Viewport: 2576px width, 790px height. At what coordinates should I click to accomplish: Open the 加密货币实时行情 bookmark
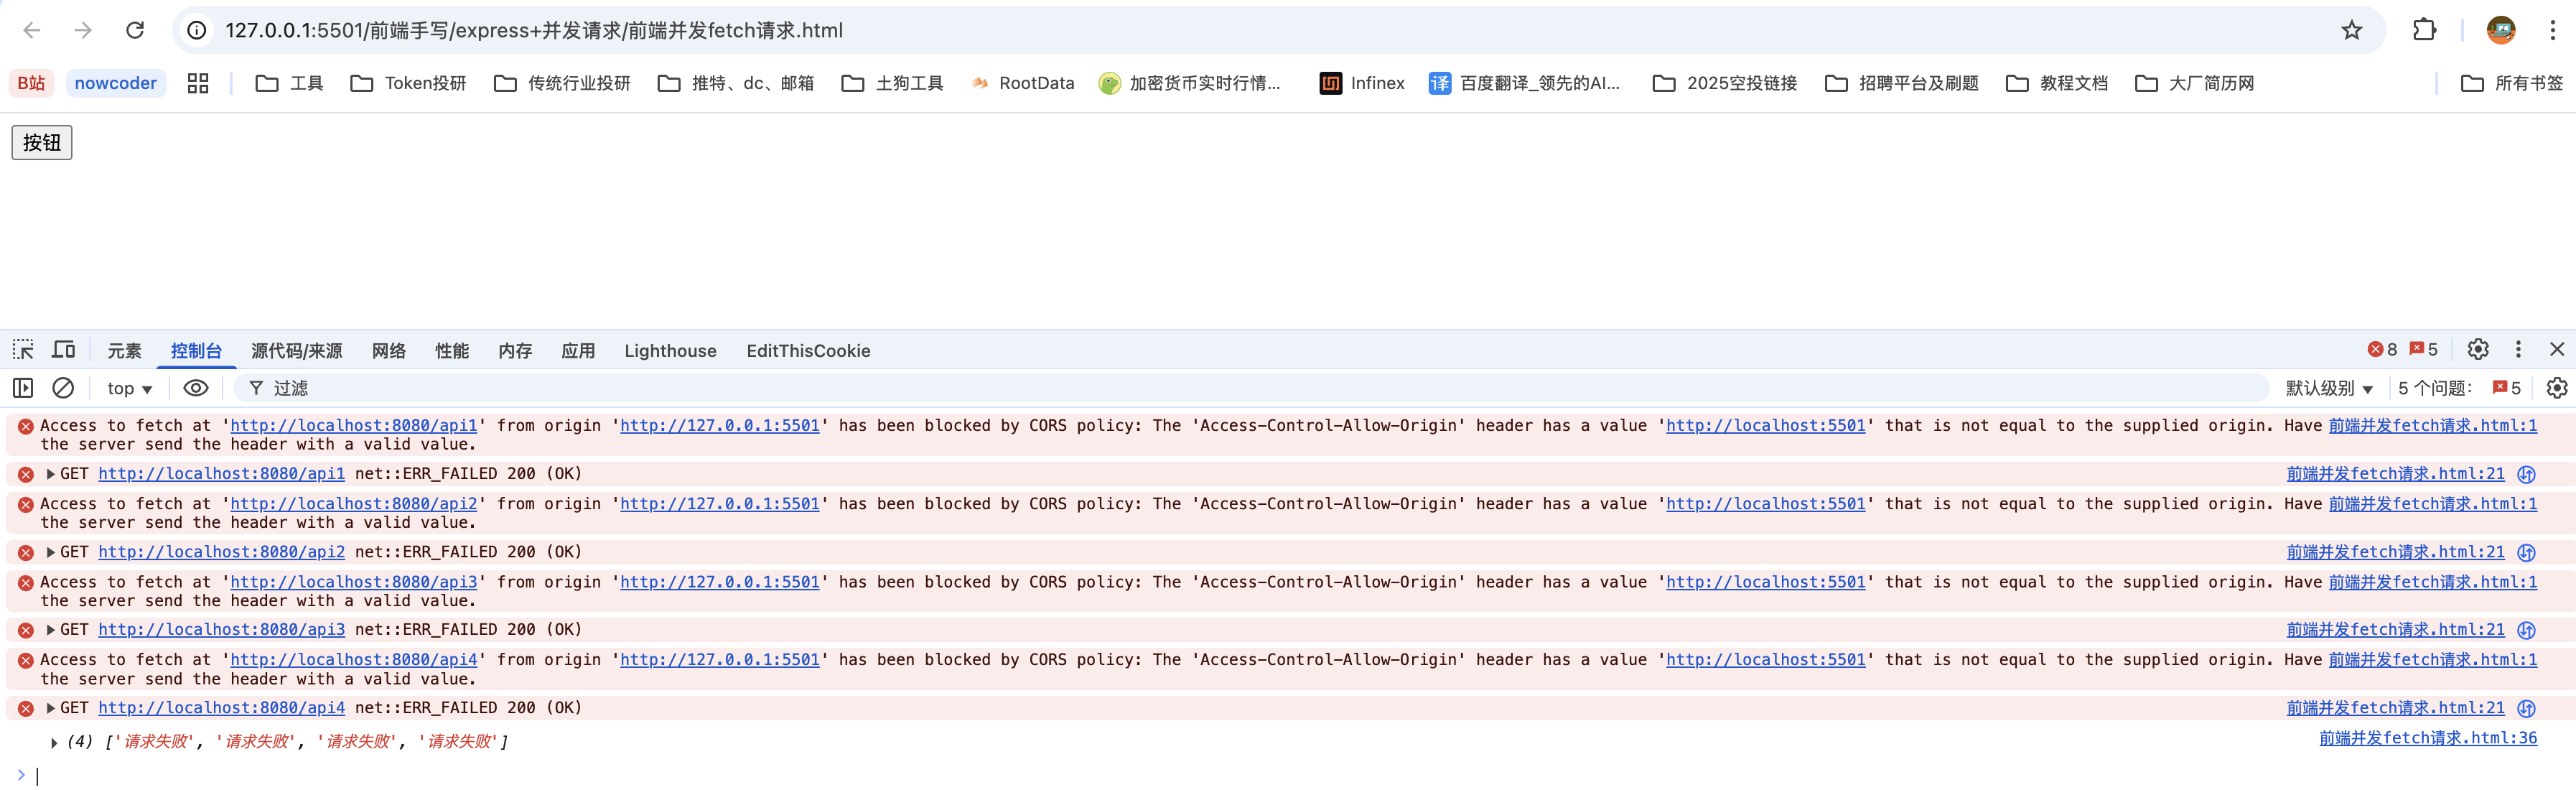point(1189,83)
